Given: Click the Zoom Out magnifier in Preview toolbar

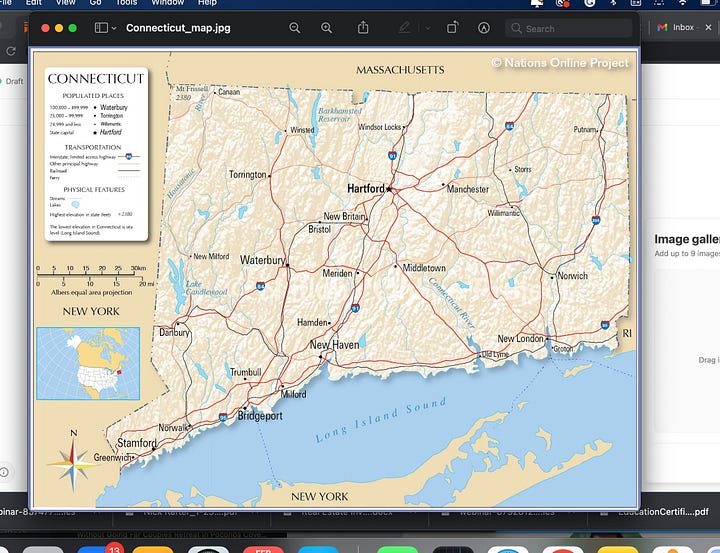Looking at the screenshot, I should (295, 28).
